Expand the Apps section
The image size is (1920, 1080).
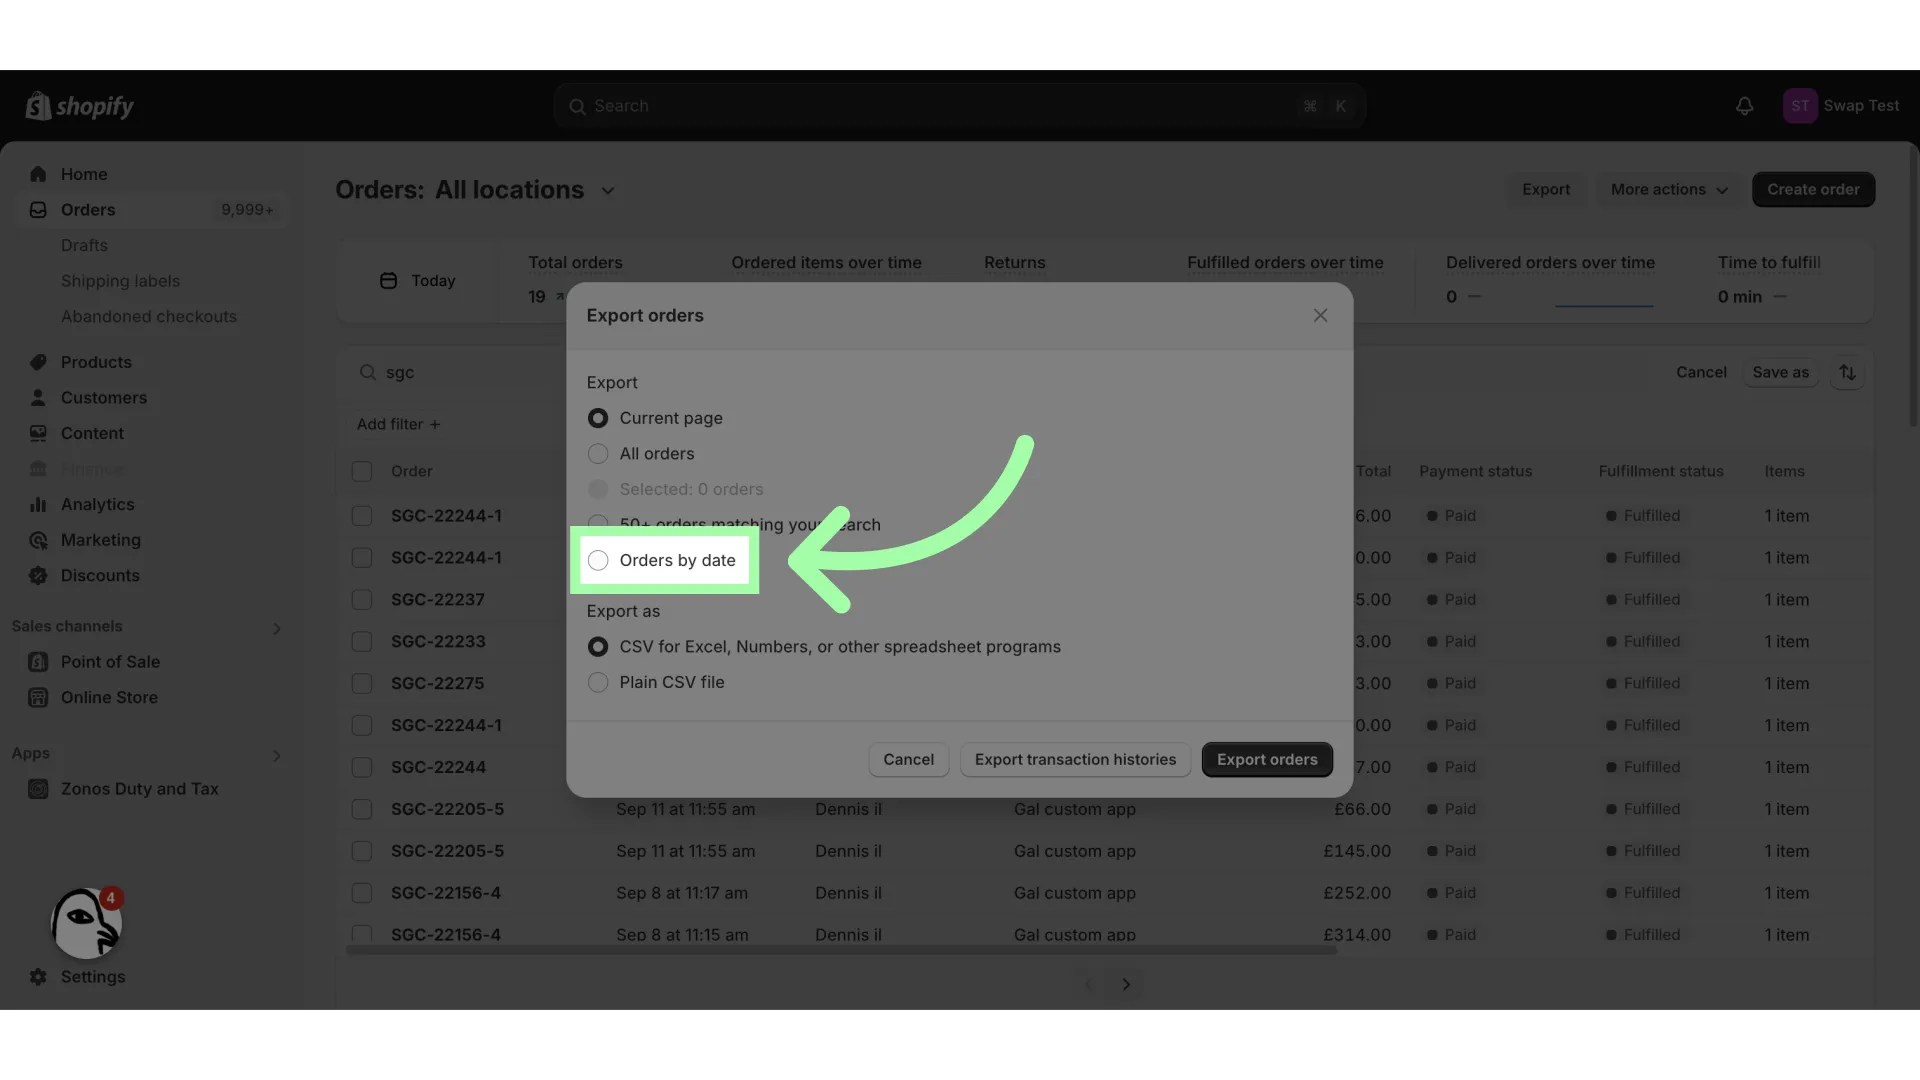point(277,756)
